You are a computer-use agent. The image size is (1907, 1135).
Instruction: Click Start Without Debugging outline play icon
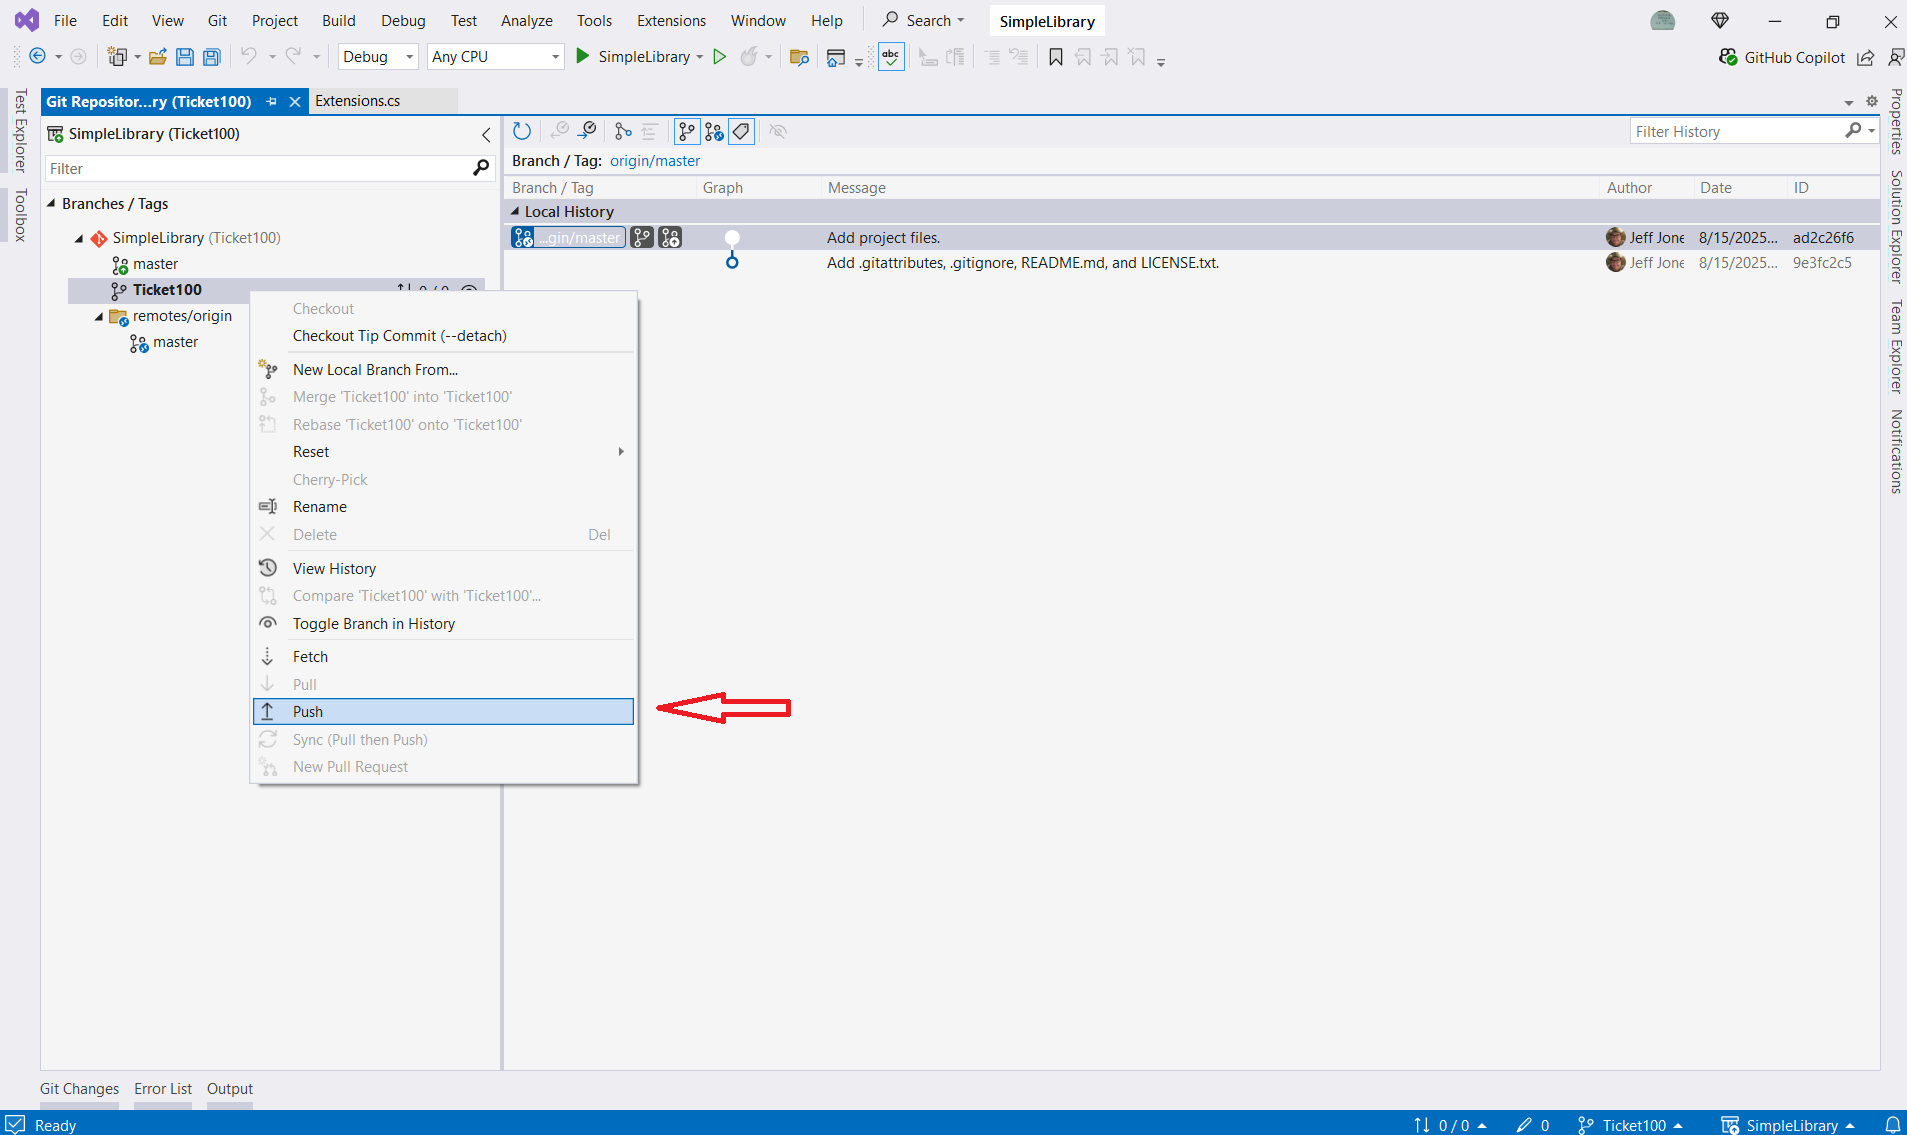[x=719, y=57]
